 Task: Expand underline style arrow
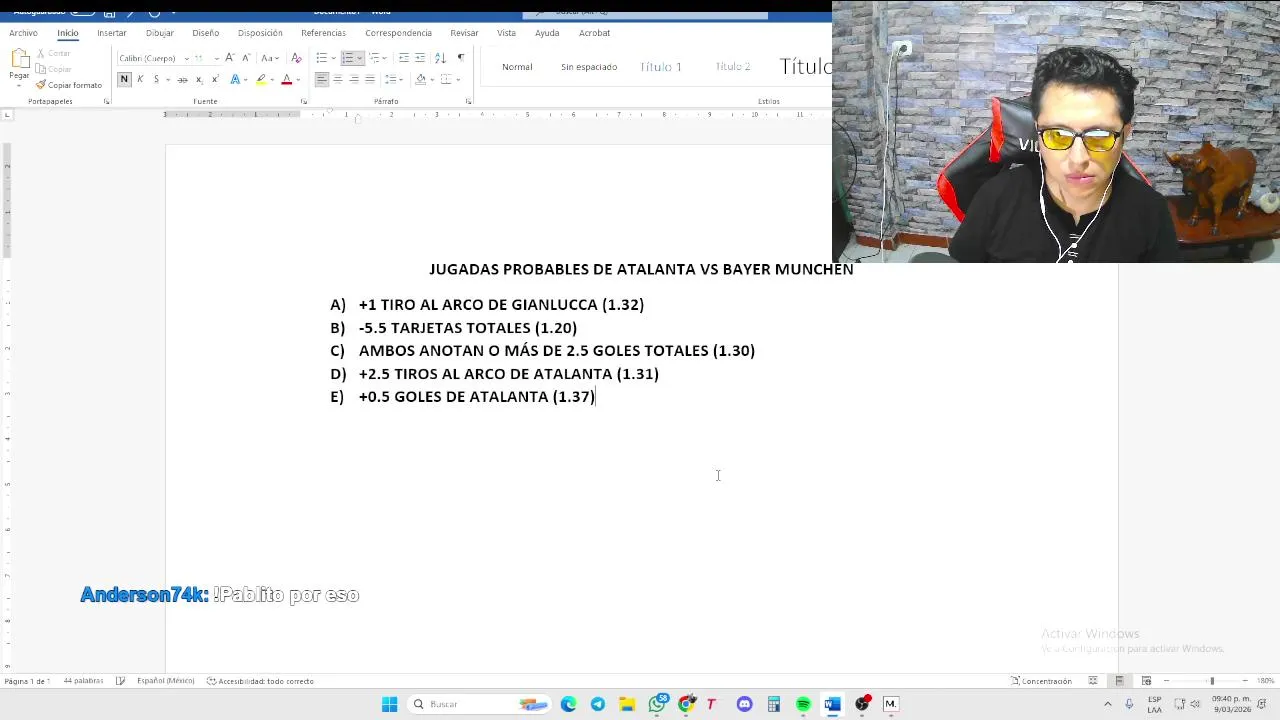coord(167,79)
